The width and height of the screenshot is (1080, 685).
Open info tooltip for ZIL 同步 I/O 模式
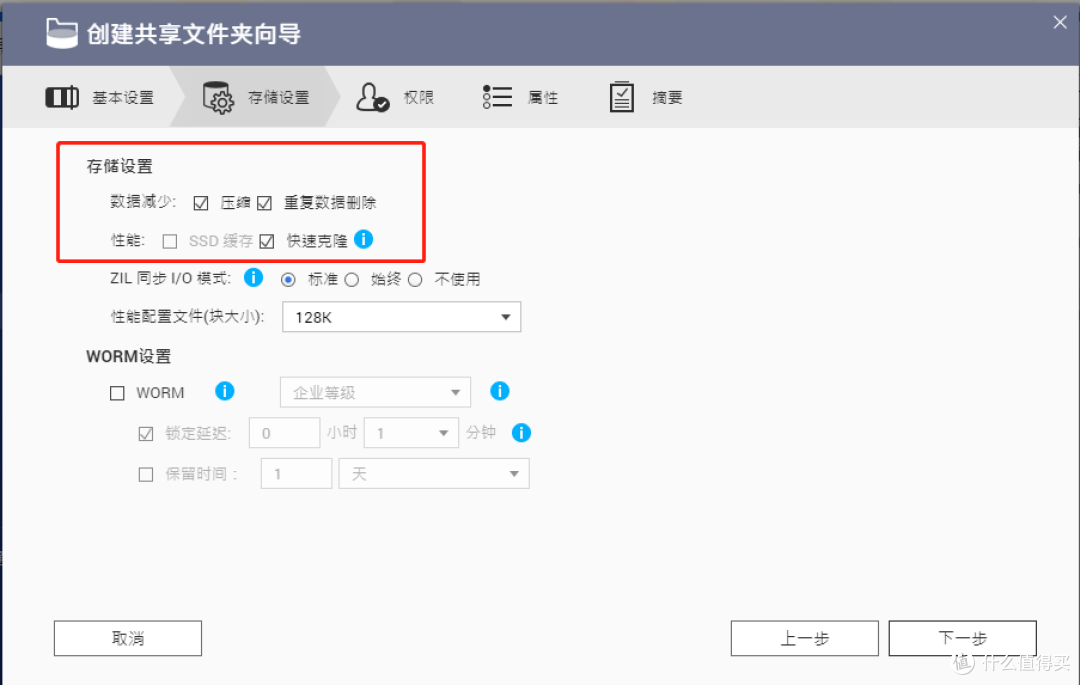click(x=253, y=277)
